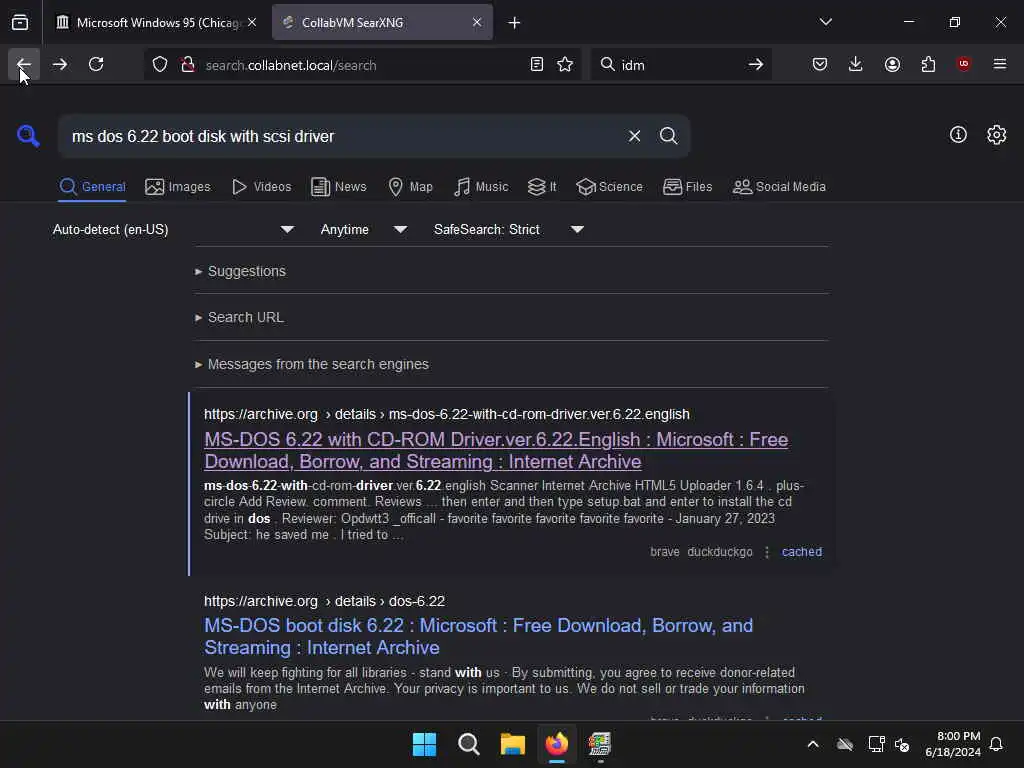Image resolution: width=1024 pixels, height=768 pixels.
Task: Select the Videos search category
Action: coord(261,187)
